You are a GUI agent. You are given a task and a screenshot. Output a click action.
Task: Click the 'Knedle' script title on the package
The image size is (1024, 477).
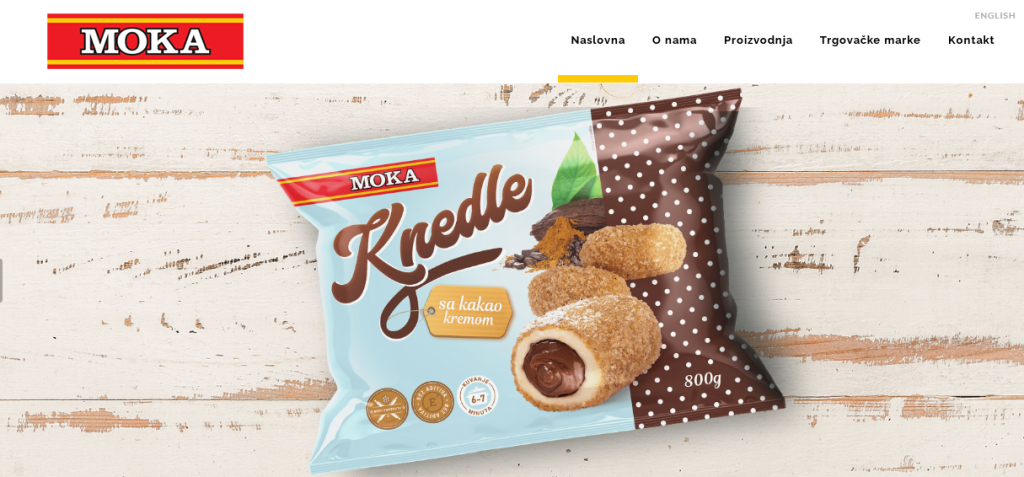(x=431, y=247)
